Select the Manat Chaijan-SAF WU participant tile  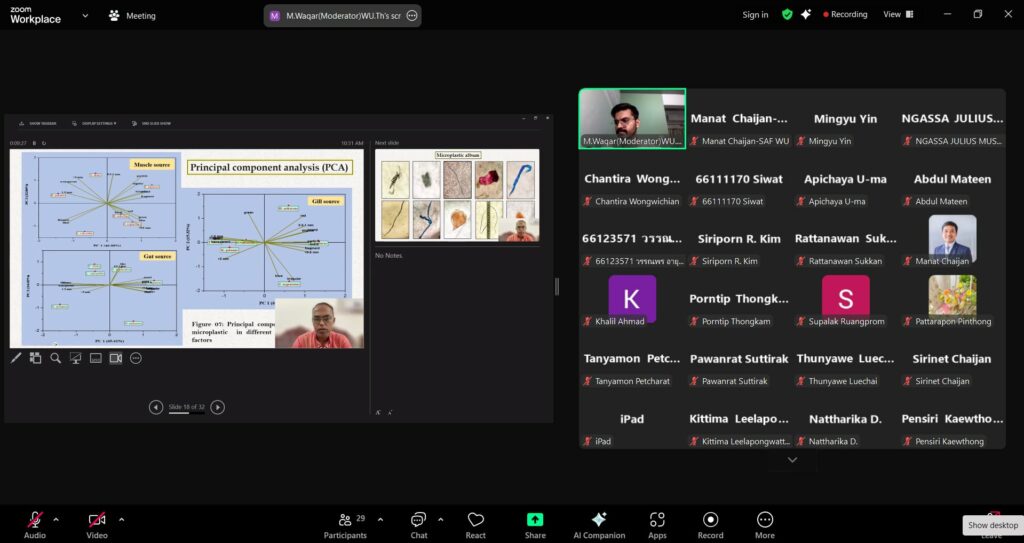click(x=739, y=129)
